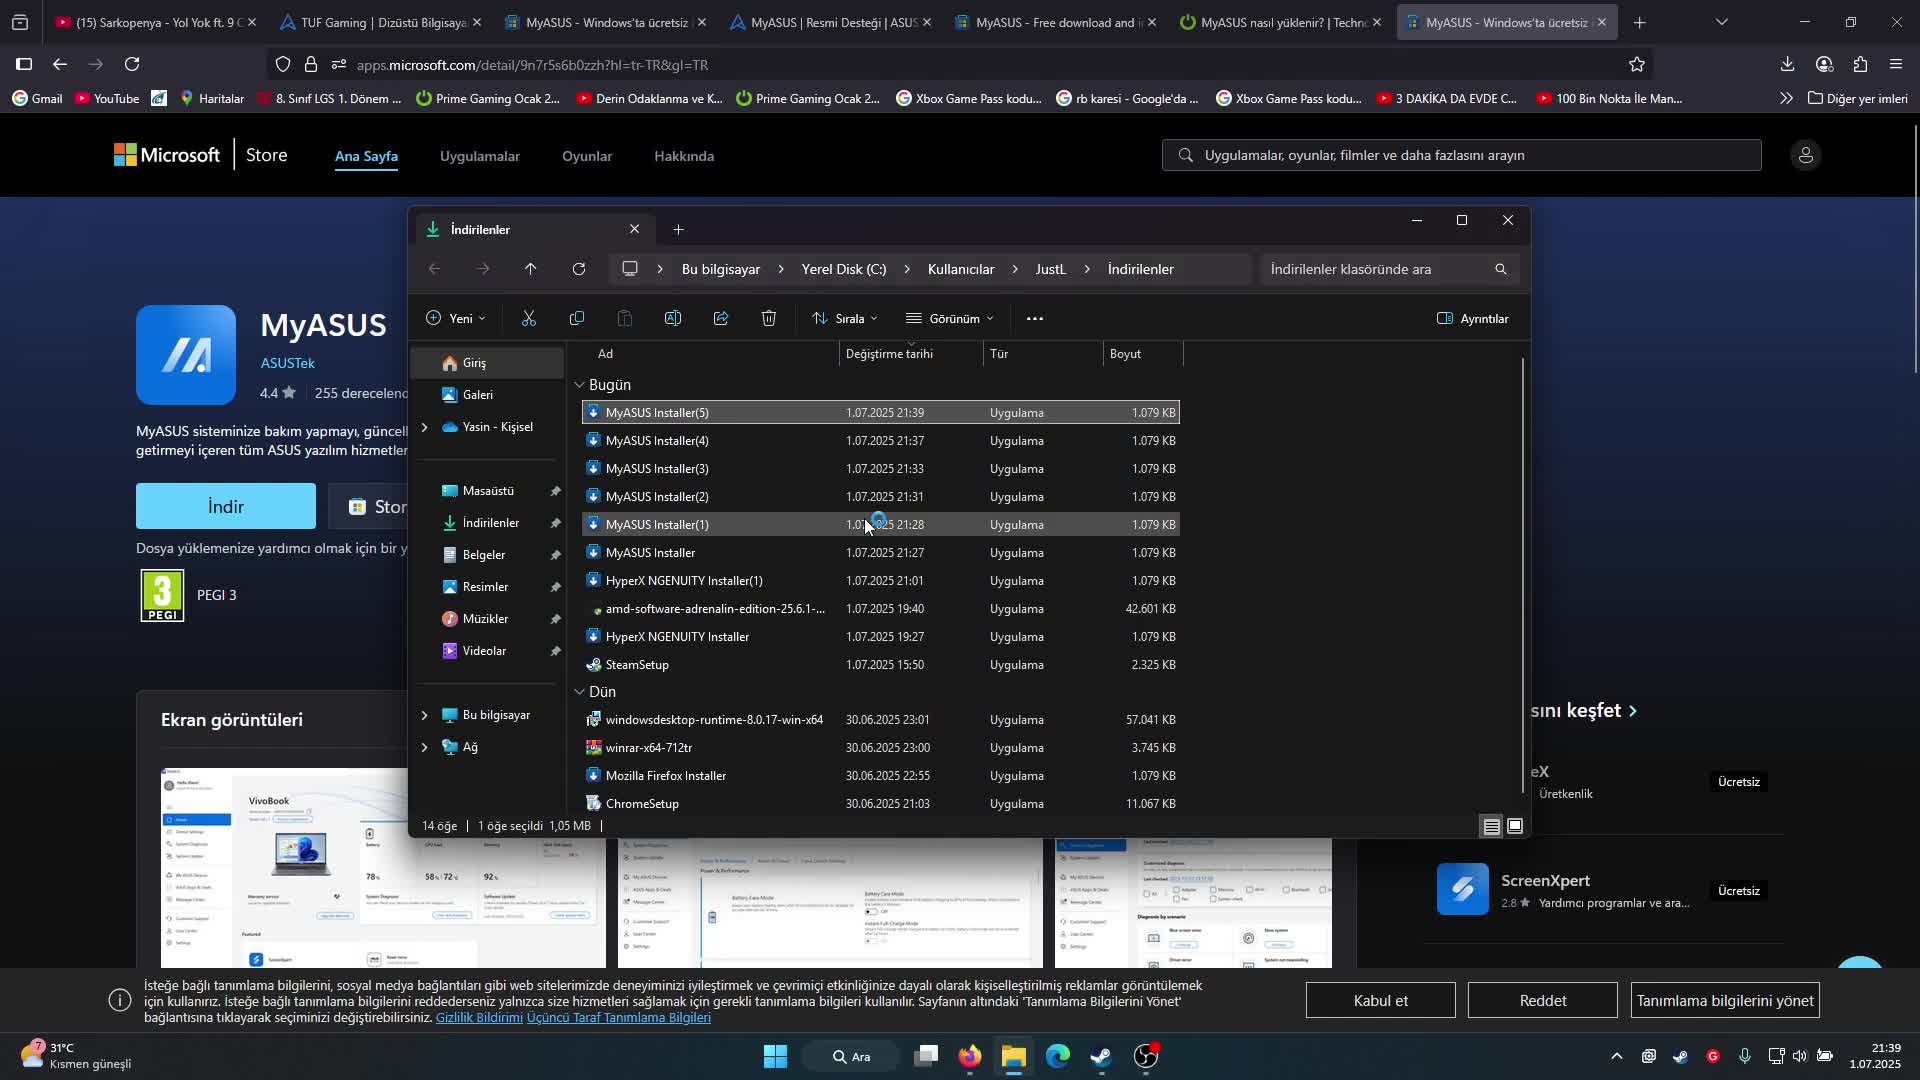Screen dimensions: 1920x1080
Task: Switch to MyASUS nasıl yüklenir tab
Action: [1280, 22]
